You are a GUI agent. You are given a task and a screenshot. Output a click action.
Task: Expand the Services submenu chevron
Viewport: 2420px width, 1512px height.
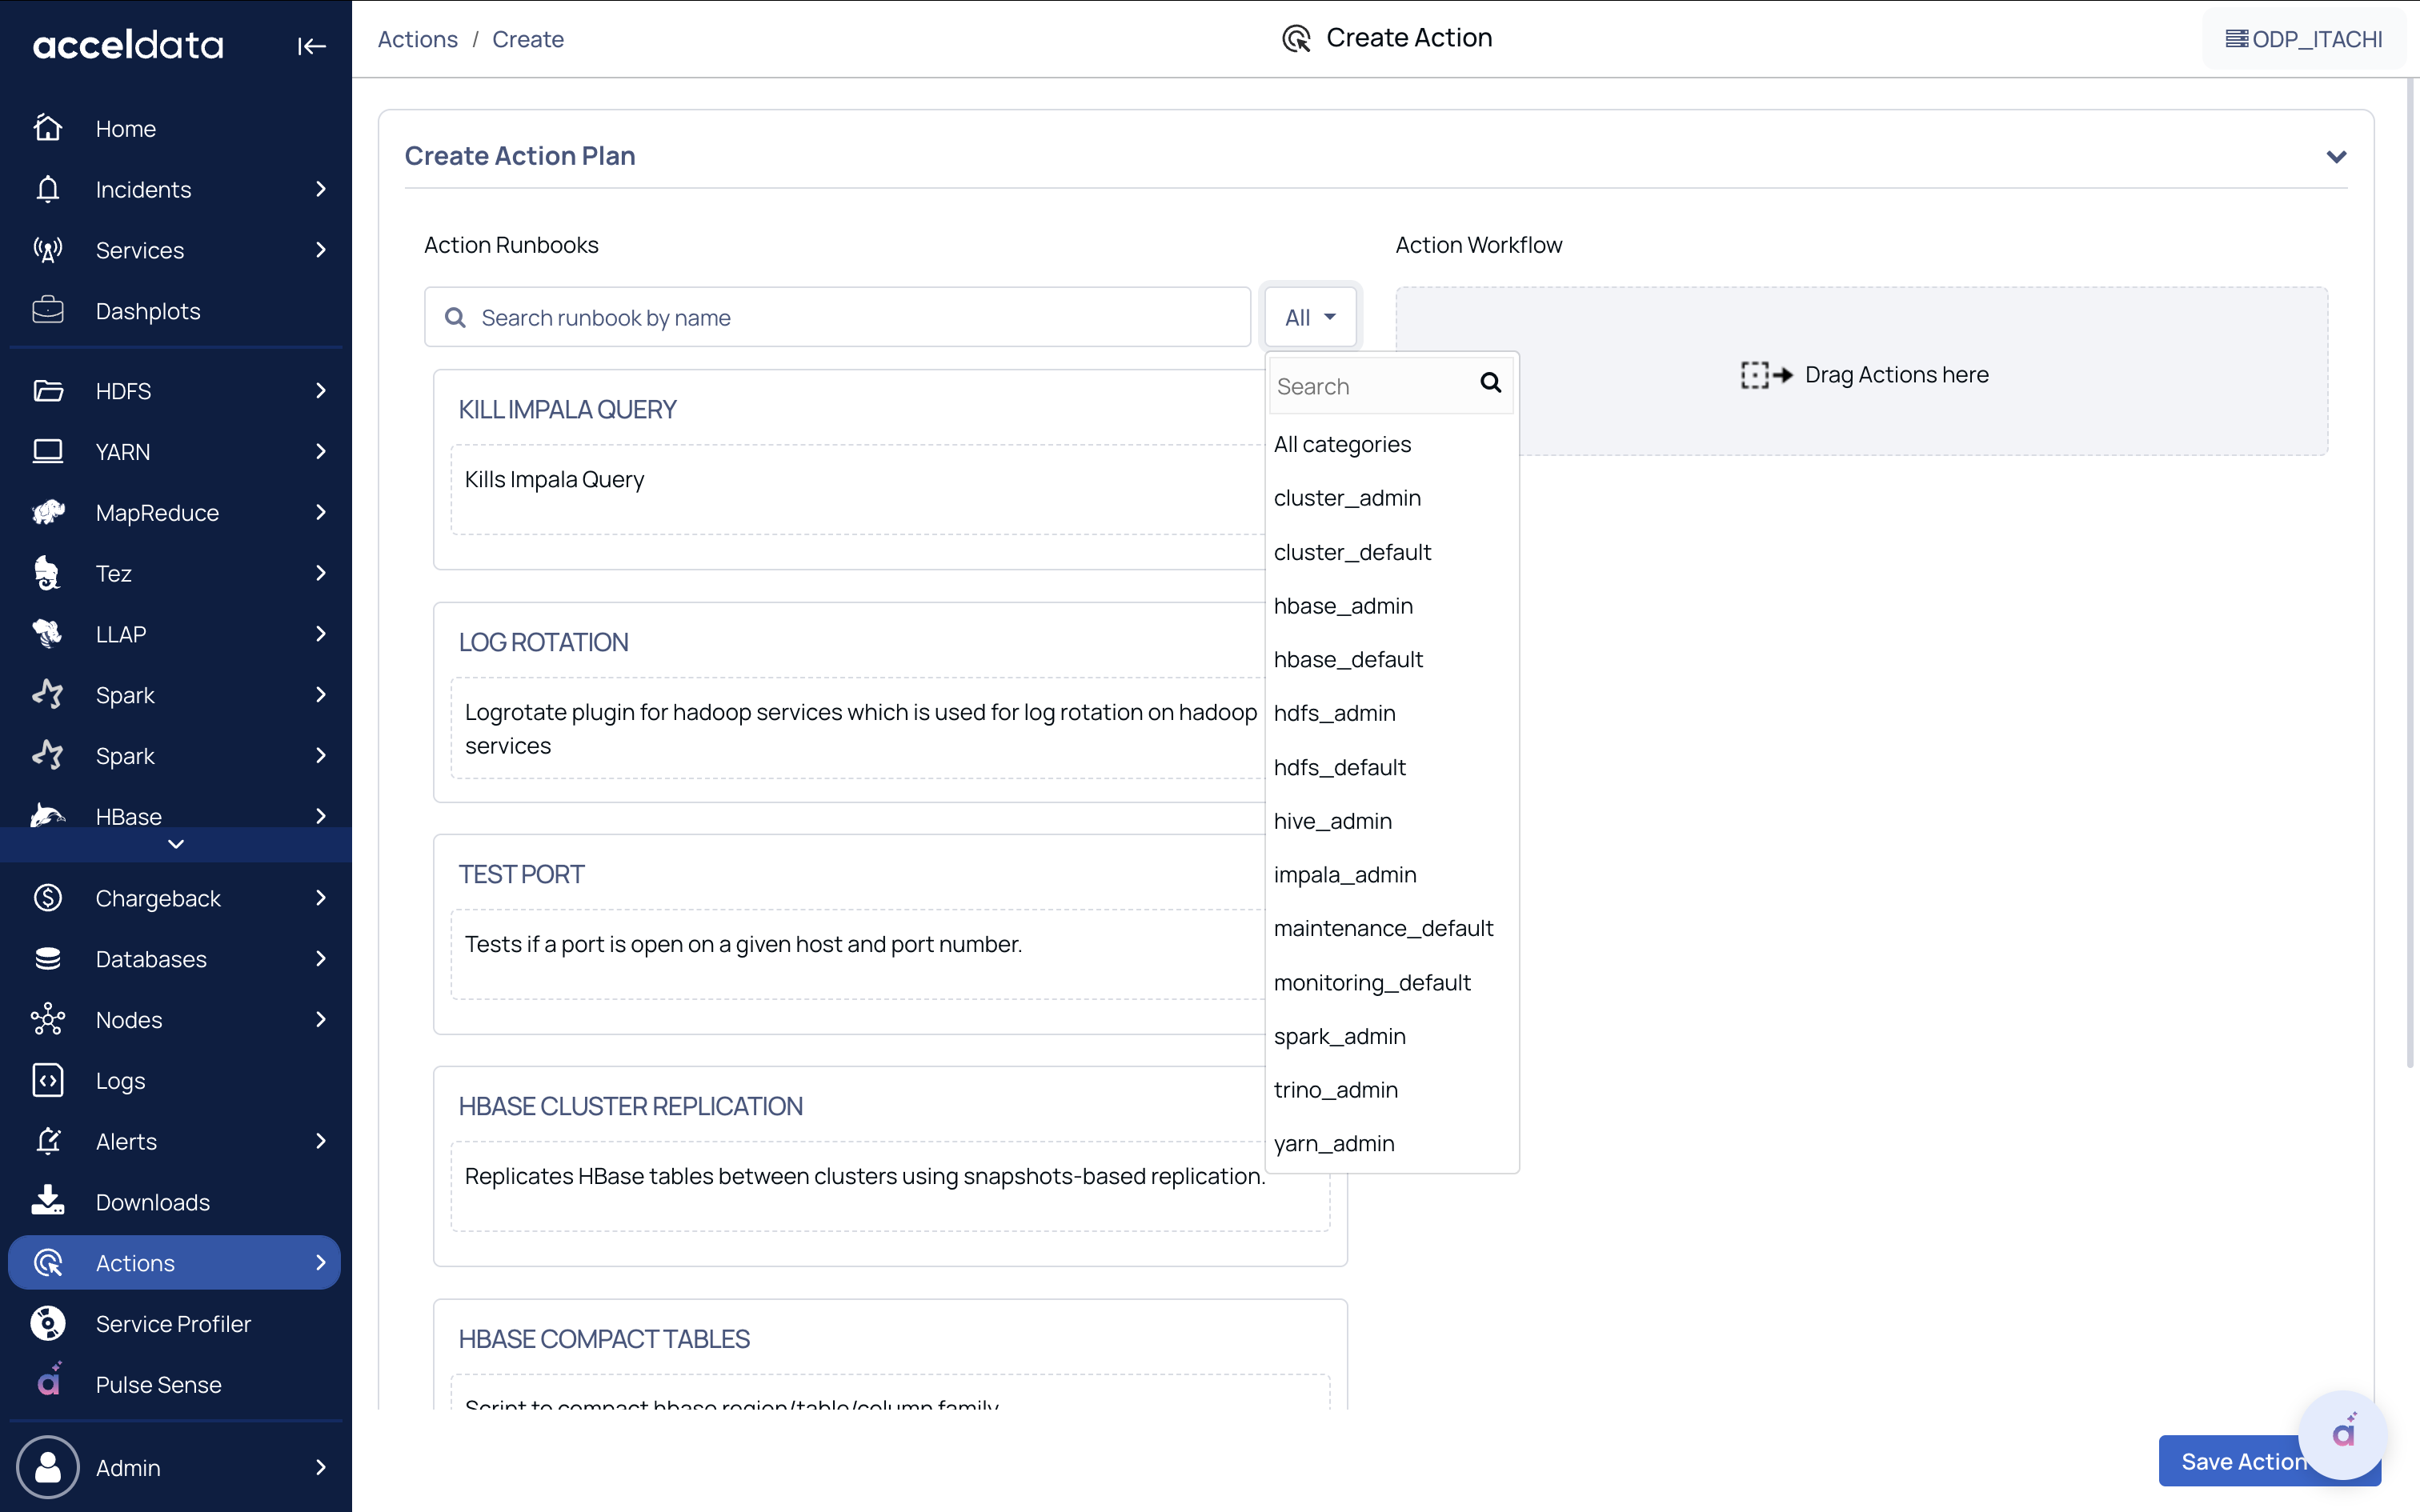click(321, 250)
